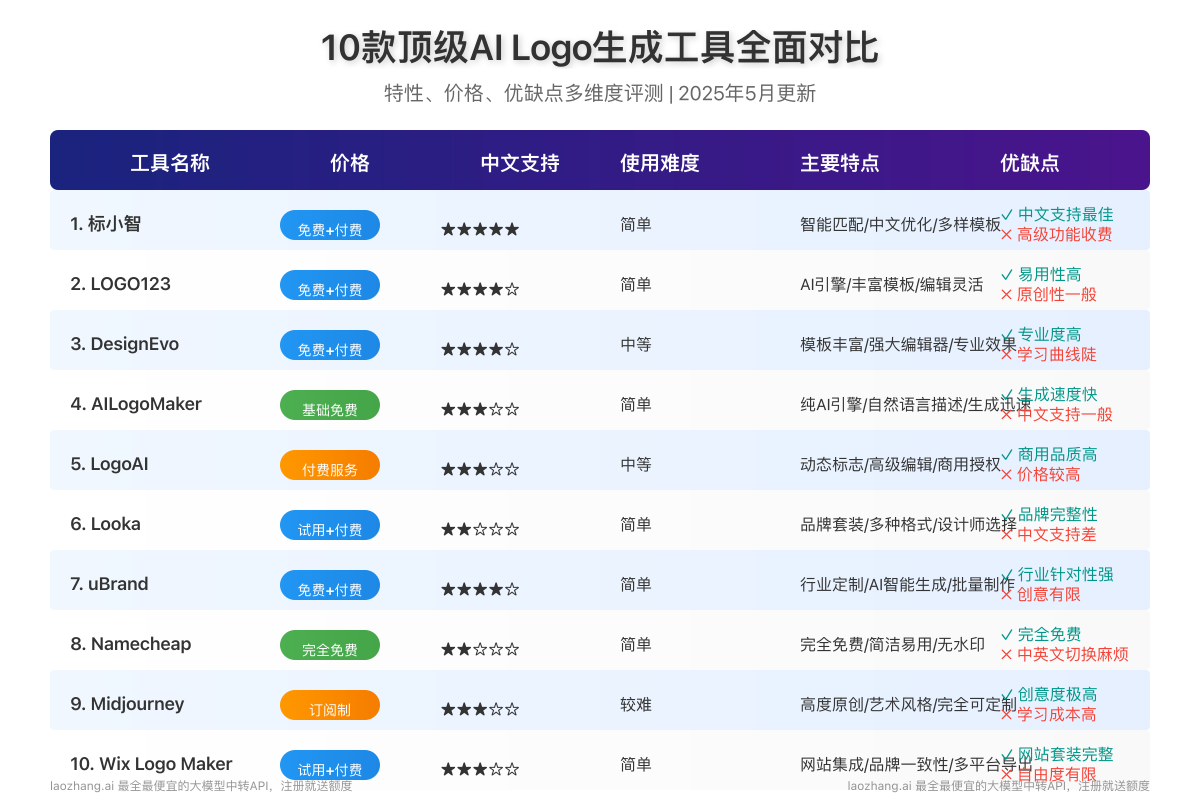Click the two-star rating for Looka
This screenshot has height=800, width=1200.
point(480,529)
